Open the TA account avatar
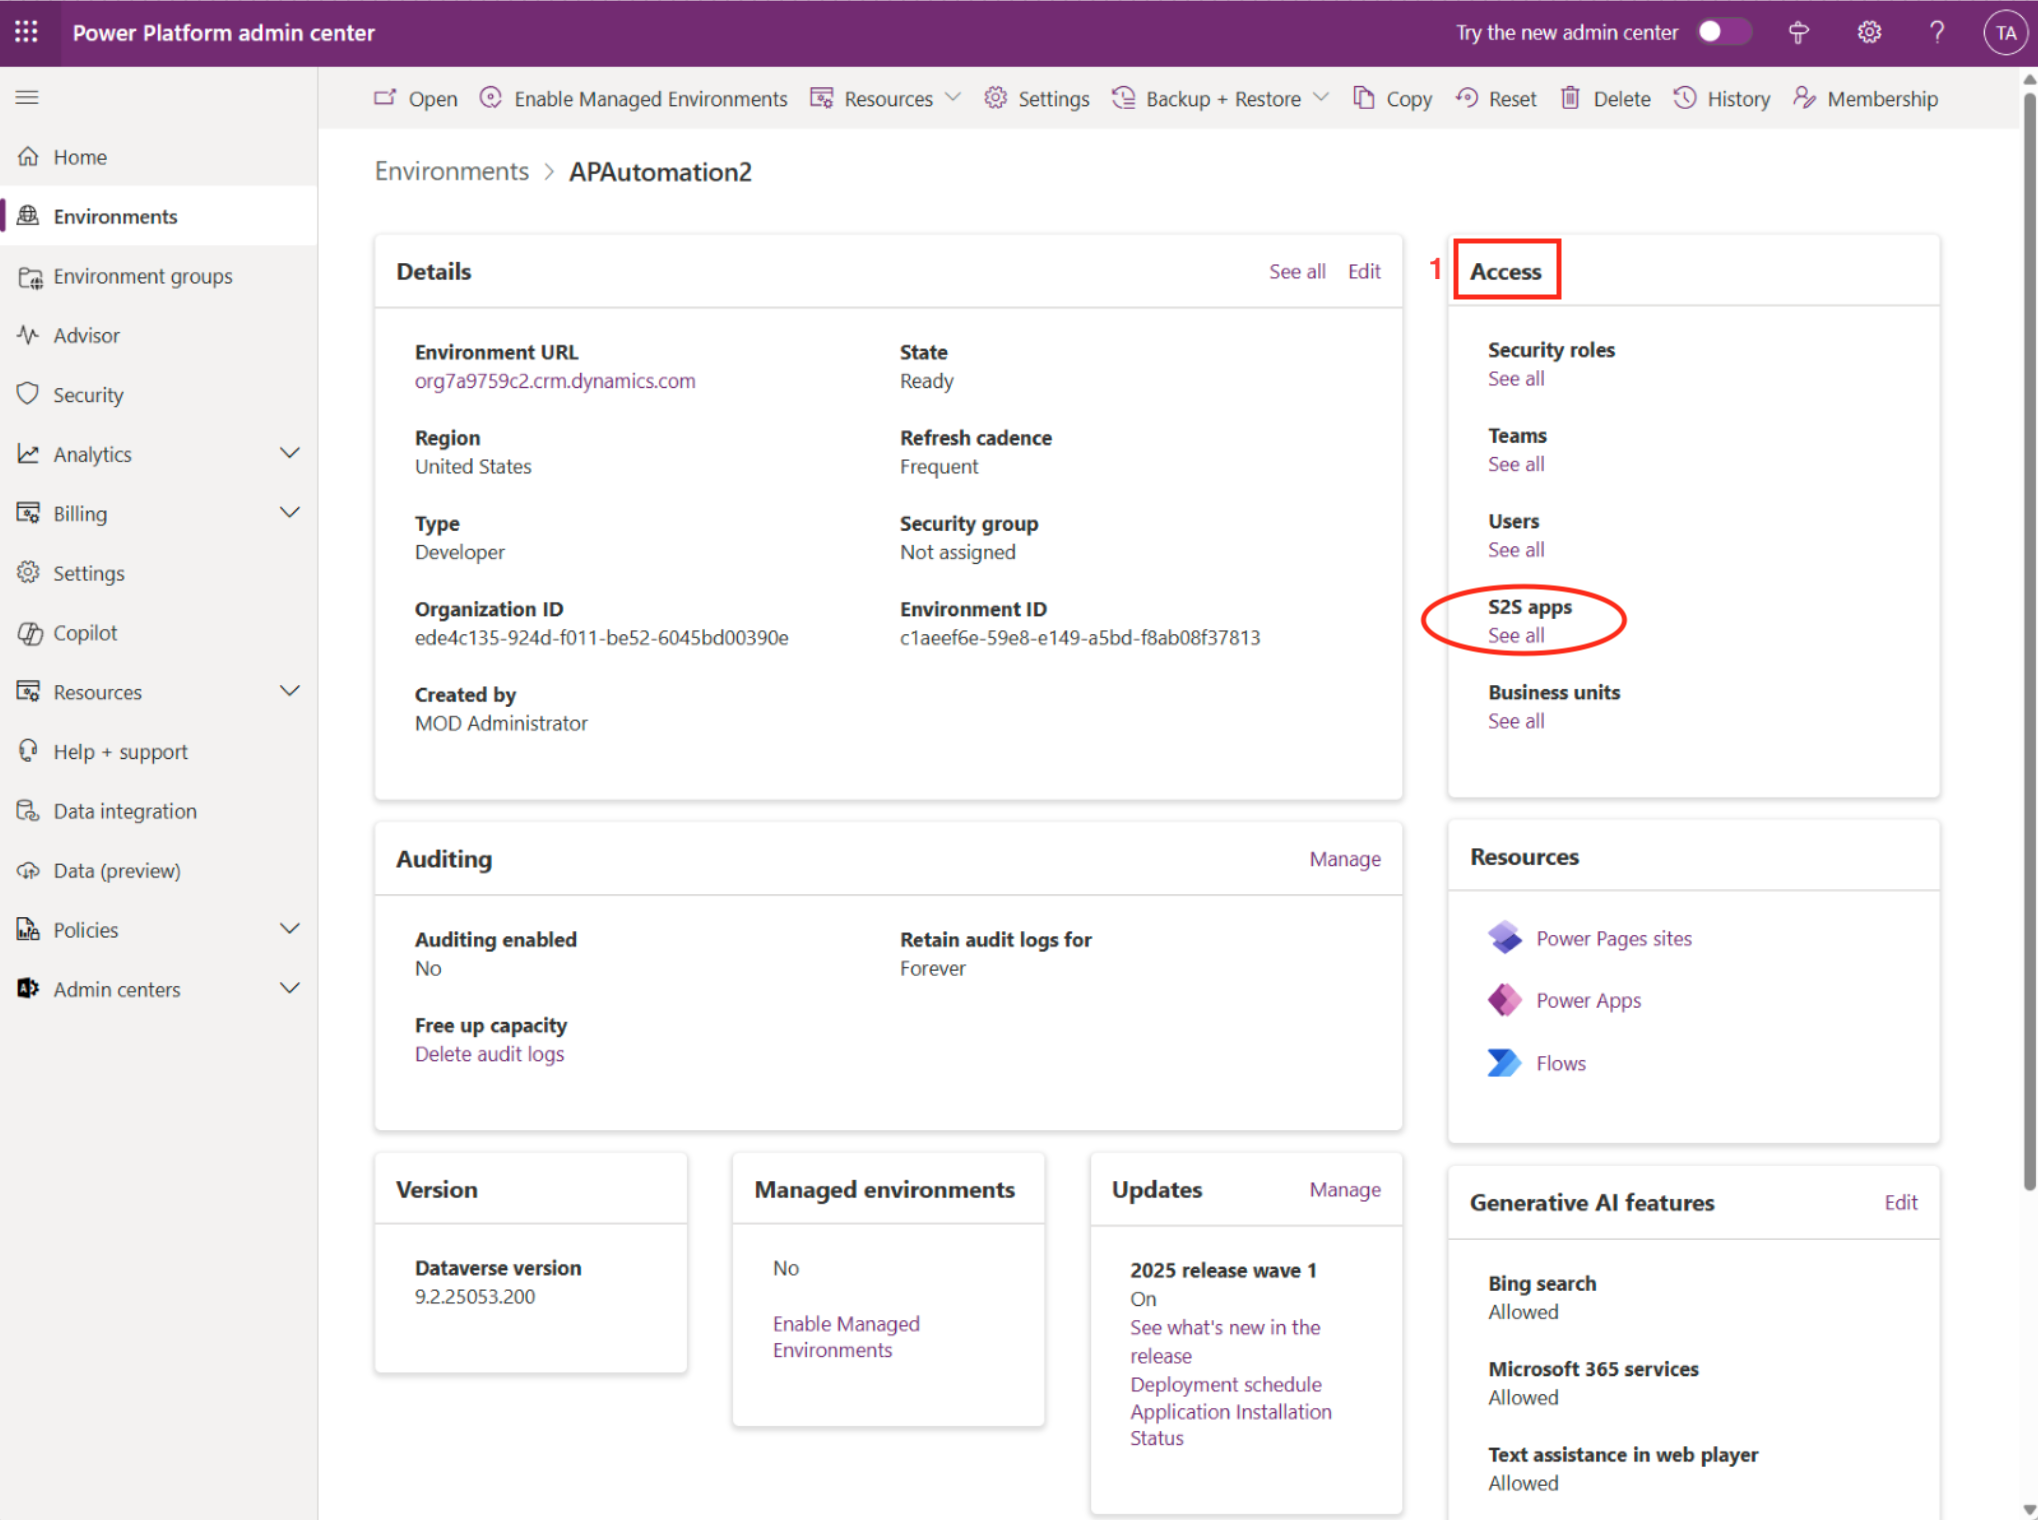2038x1520 pixels. click(x=2004, y=33)
